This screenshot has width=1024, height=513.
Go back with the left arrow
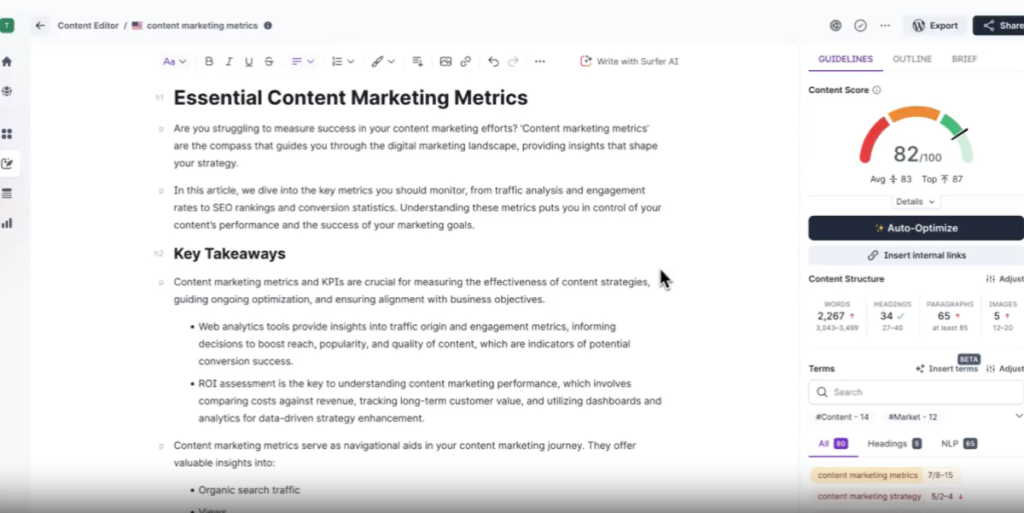tap(40, 25)
